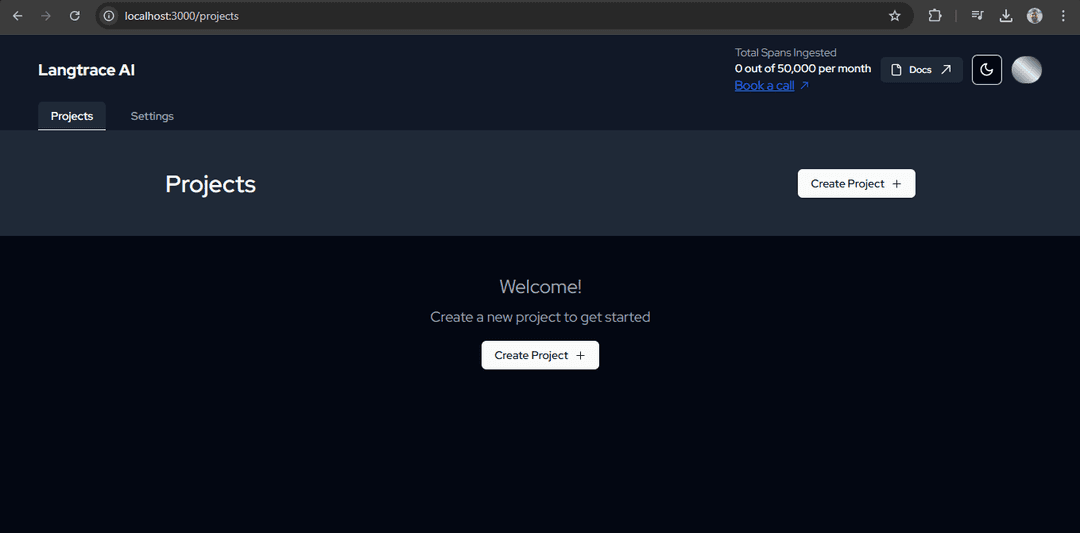Open the browser Downloads icon
Screen dimensions: 1080x533
(1006, 16)
